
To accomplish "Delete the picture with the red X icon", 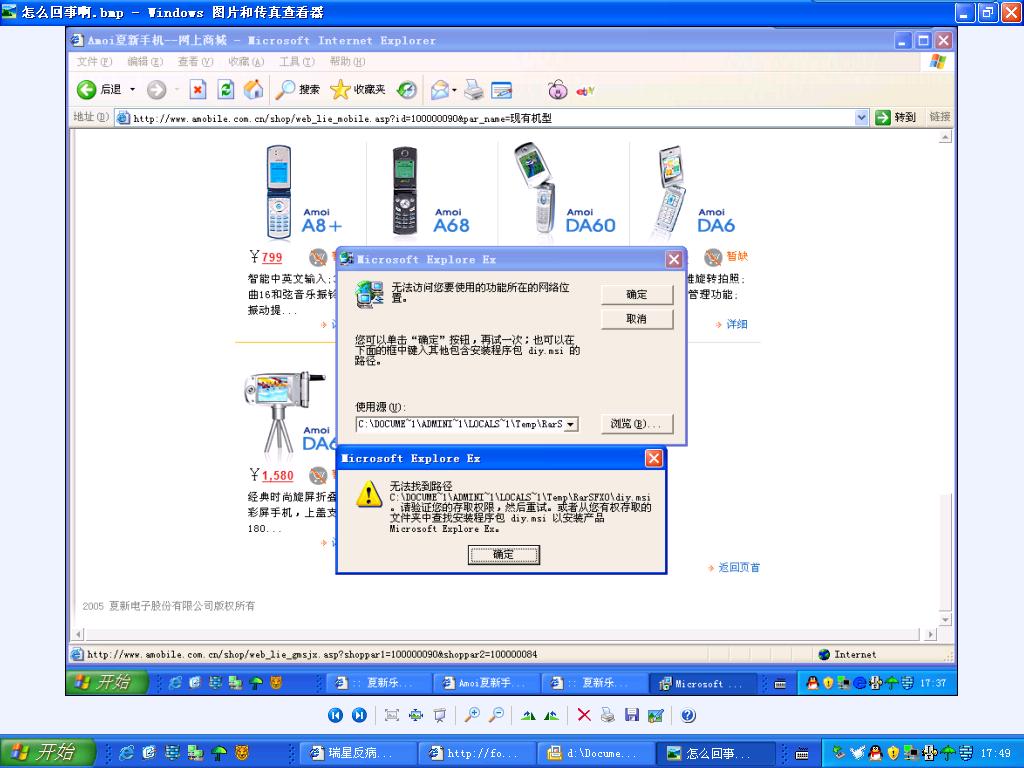I will click(584, 715).
